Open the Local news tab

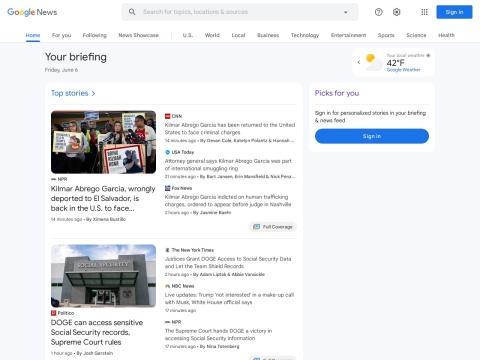(238, 35)
